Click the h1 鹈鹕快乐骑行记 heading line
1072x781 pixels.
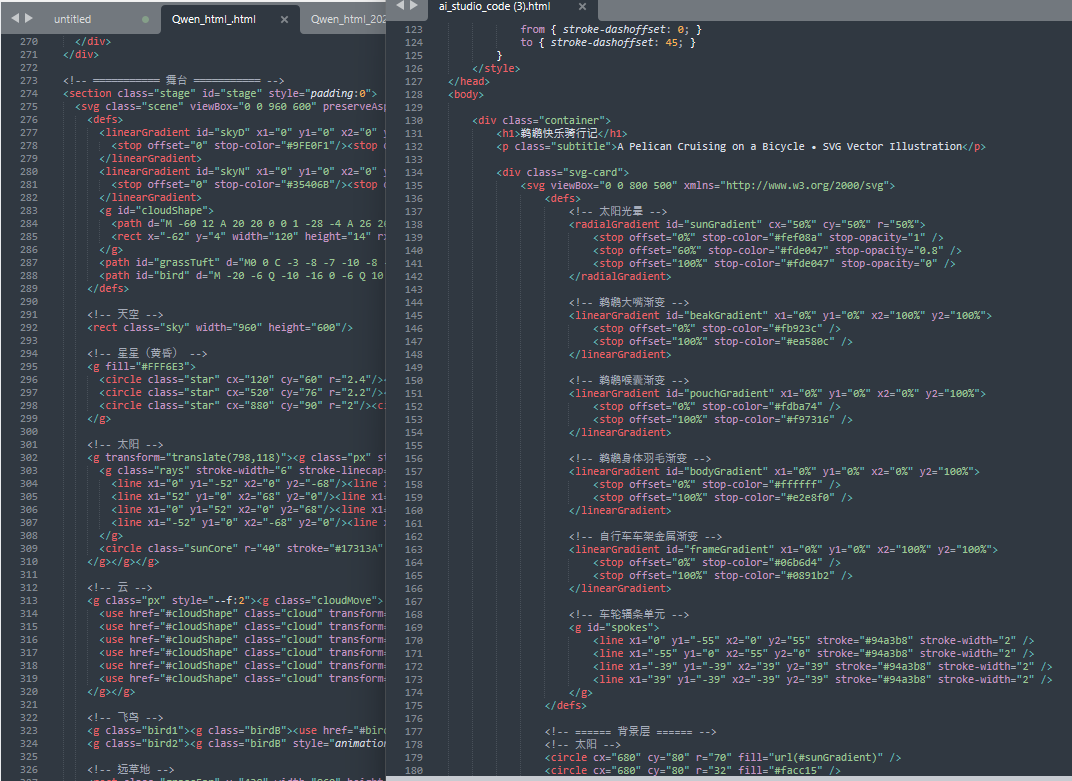561,133
